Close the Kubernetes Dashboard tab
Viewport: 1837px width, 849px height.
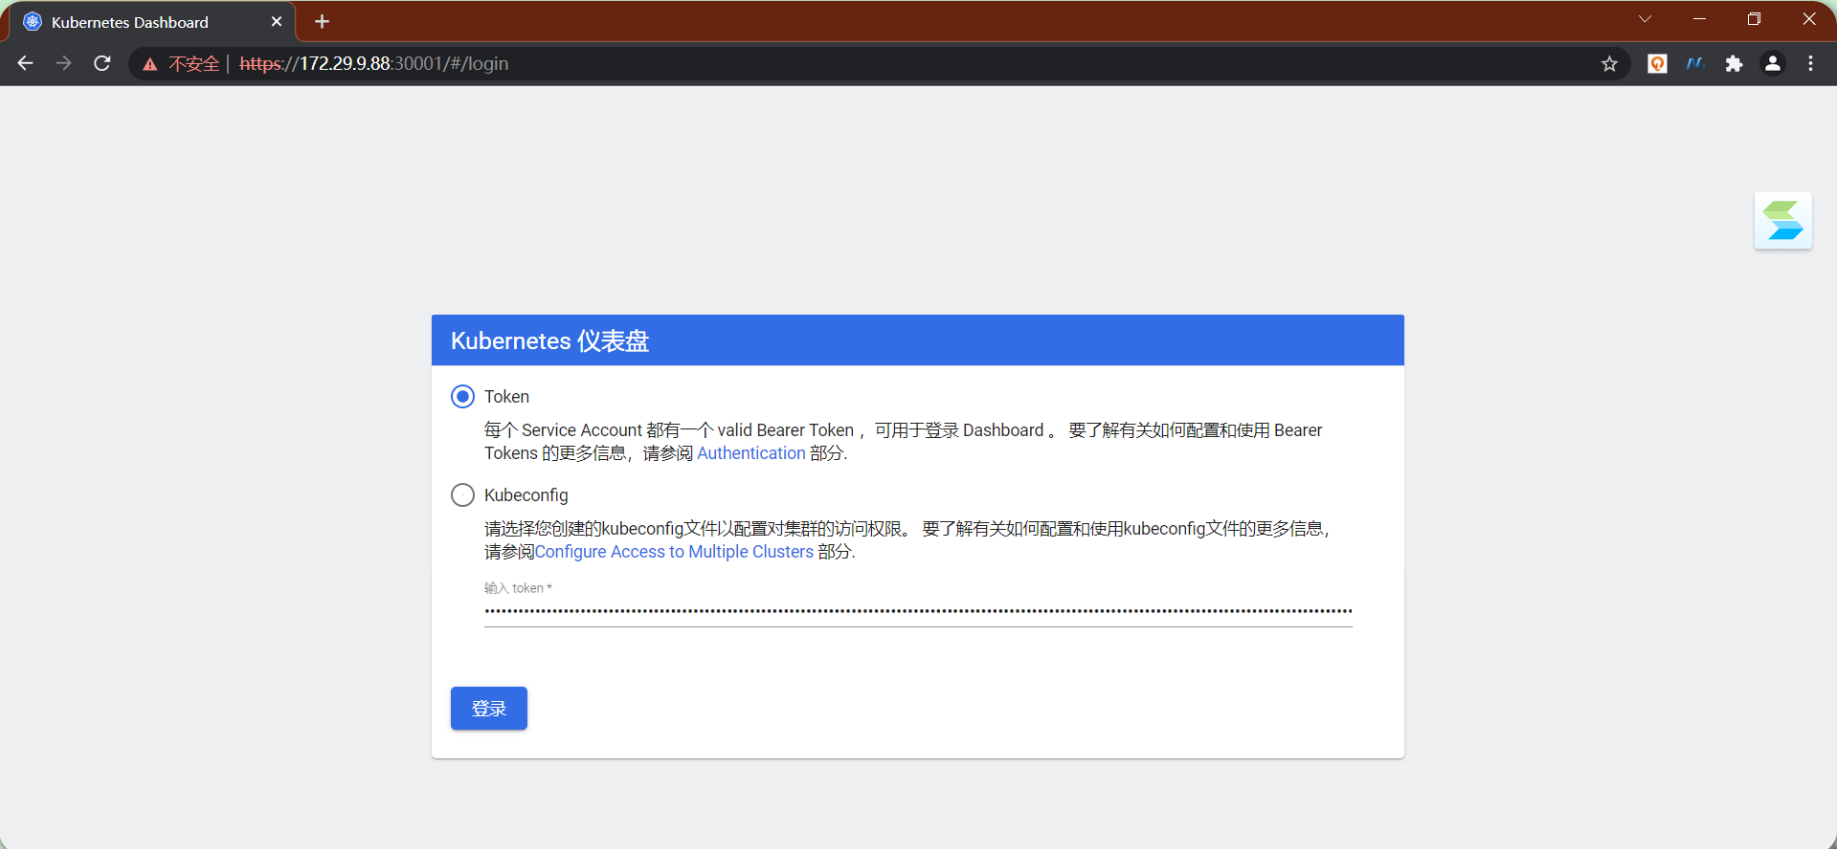pyautogui.click(x=277, y=21)
